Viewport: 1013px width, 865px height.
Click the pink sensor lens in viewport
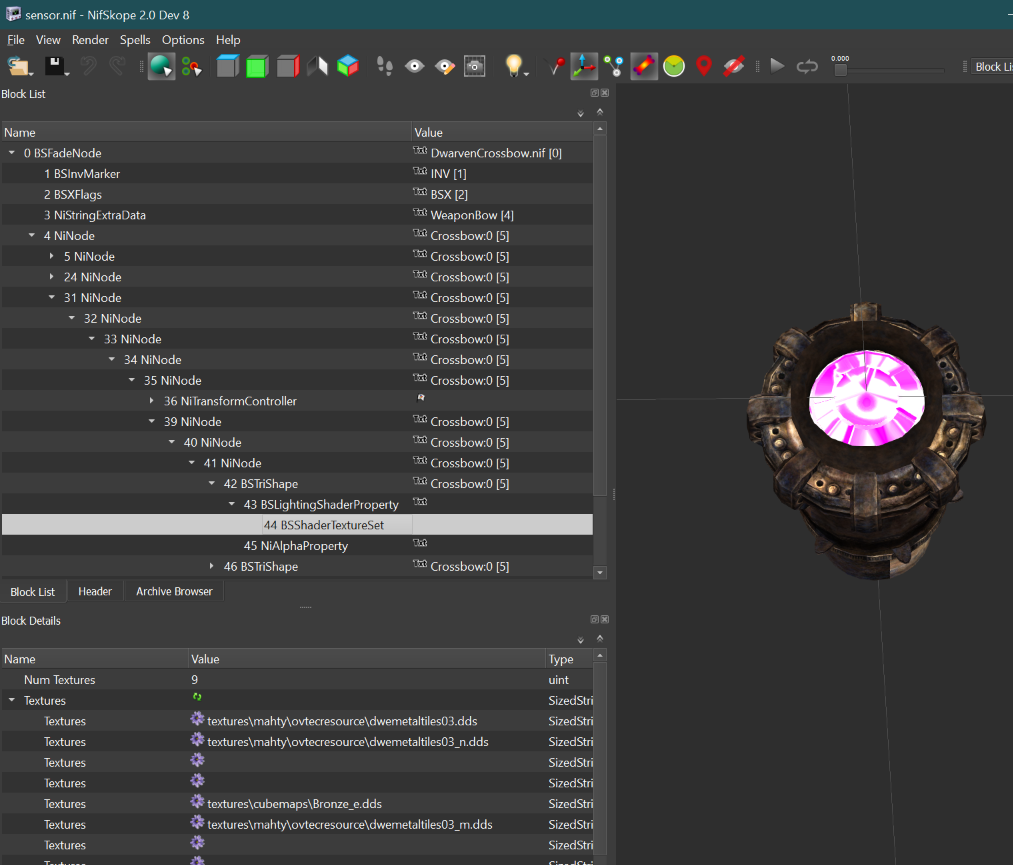(866, 399)
